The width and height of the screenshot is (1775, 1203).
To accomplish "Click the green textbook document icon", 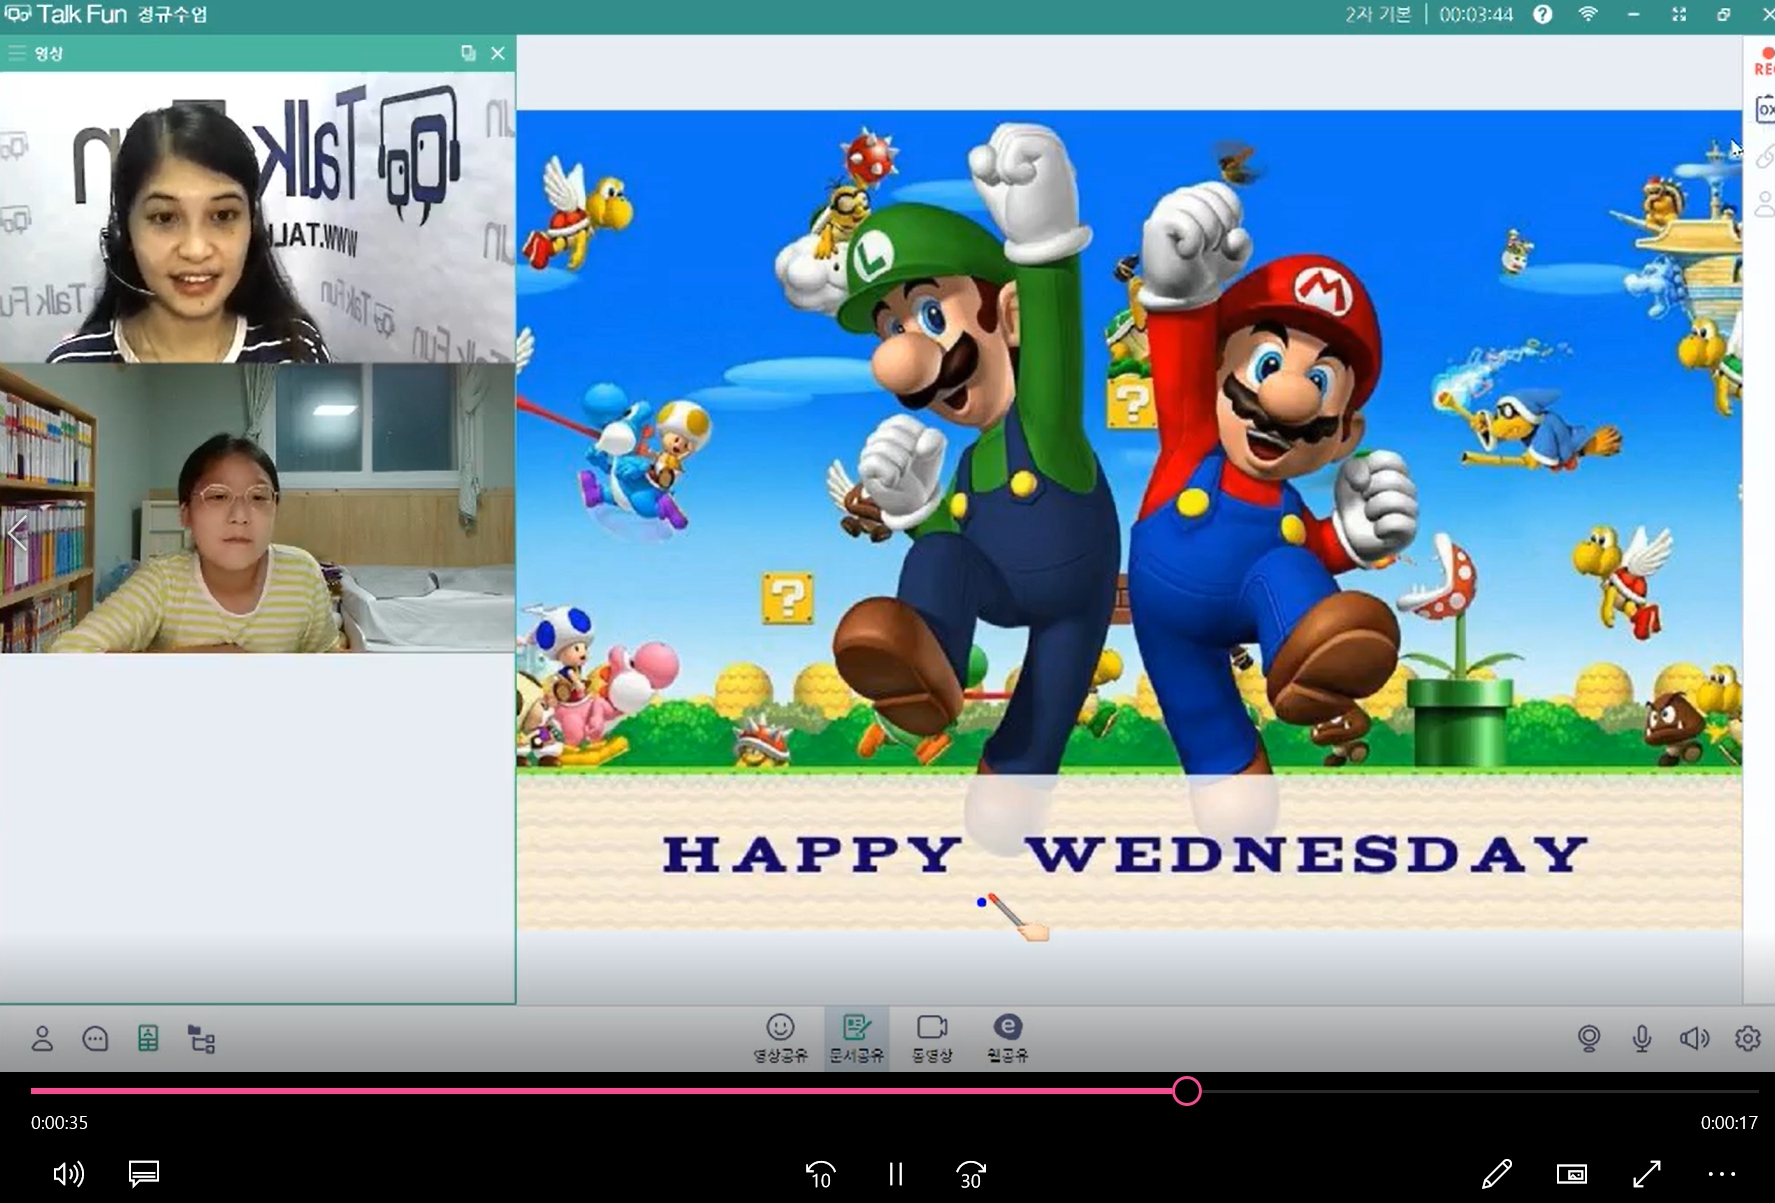I will (148, 1038).
